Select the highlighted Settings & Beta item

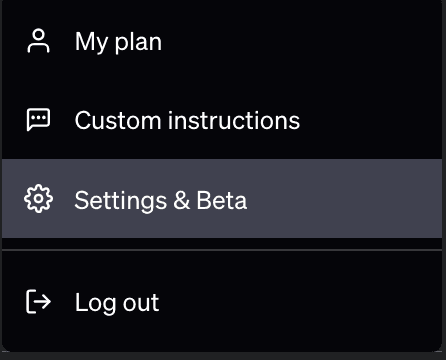222,199
